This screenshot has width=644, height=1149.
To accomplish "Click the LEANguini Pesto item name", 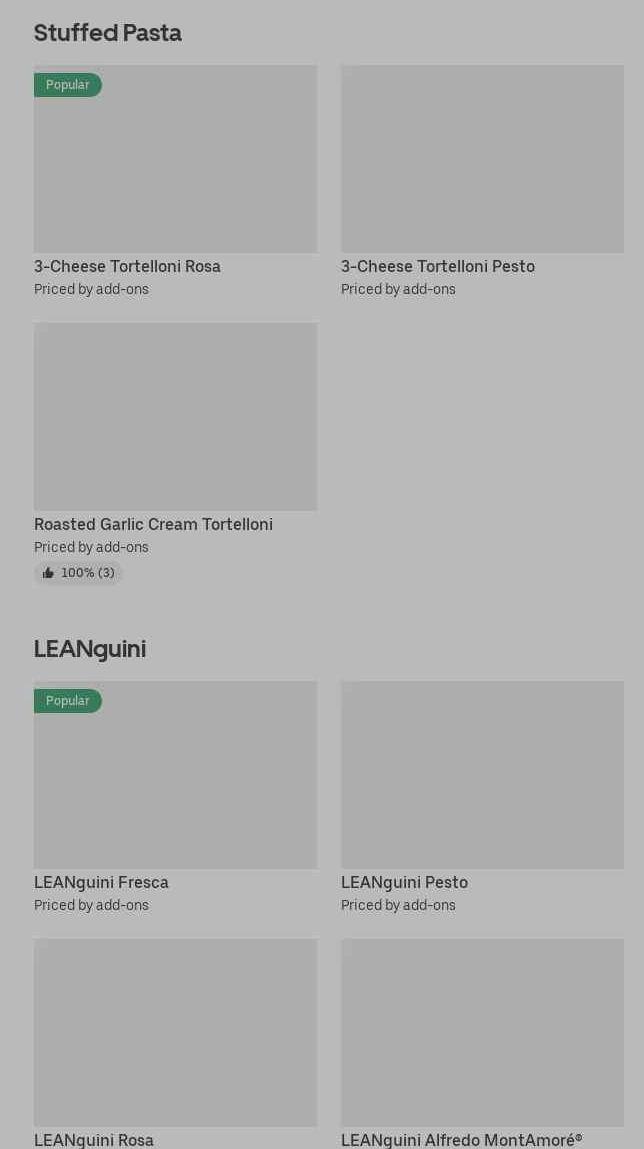I will point(404,883).
